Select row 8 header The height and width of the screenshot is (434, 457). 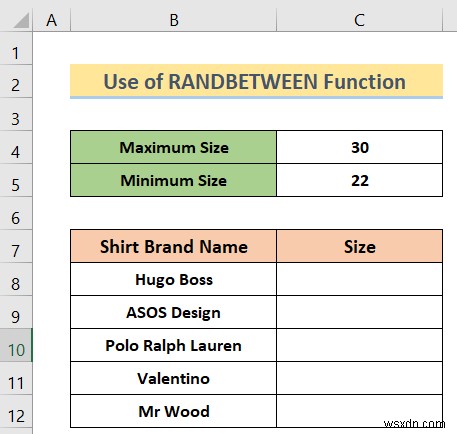click(16, 279)
